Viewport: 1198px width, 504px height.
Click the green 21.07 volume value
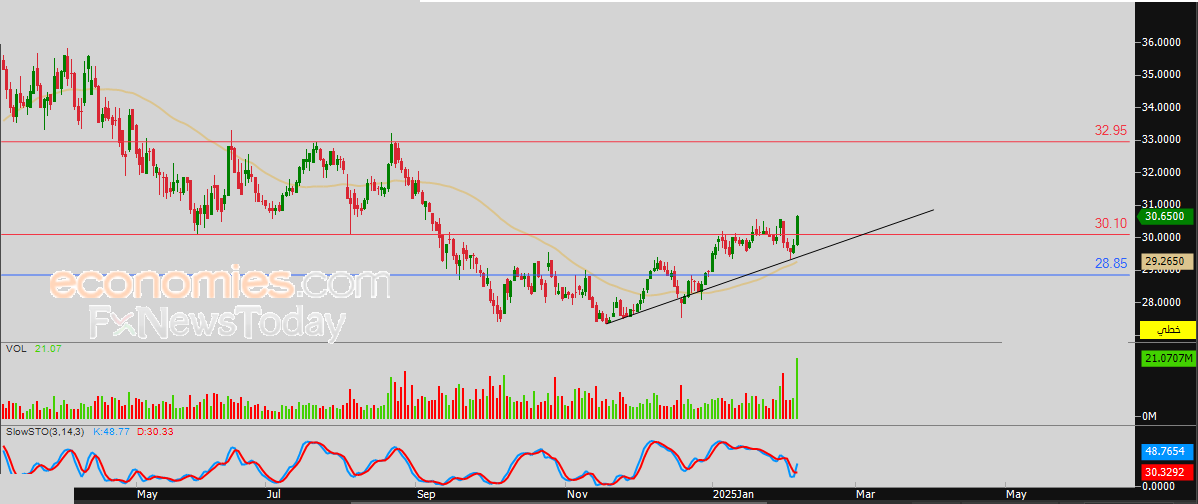[x=48, y=348]
